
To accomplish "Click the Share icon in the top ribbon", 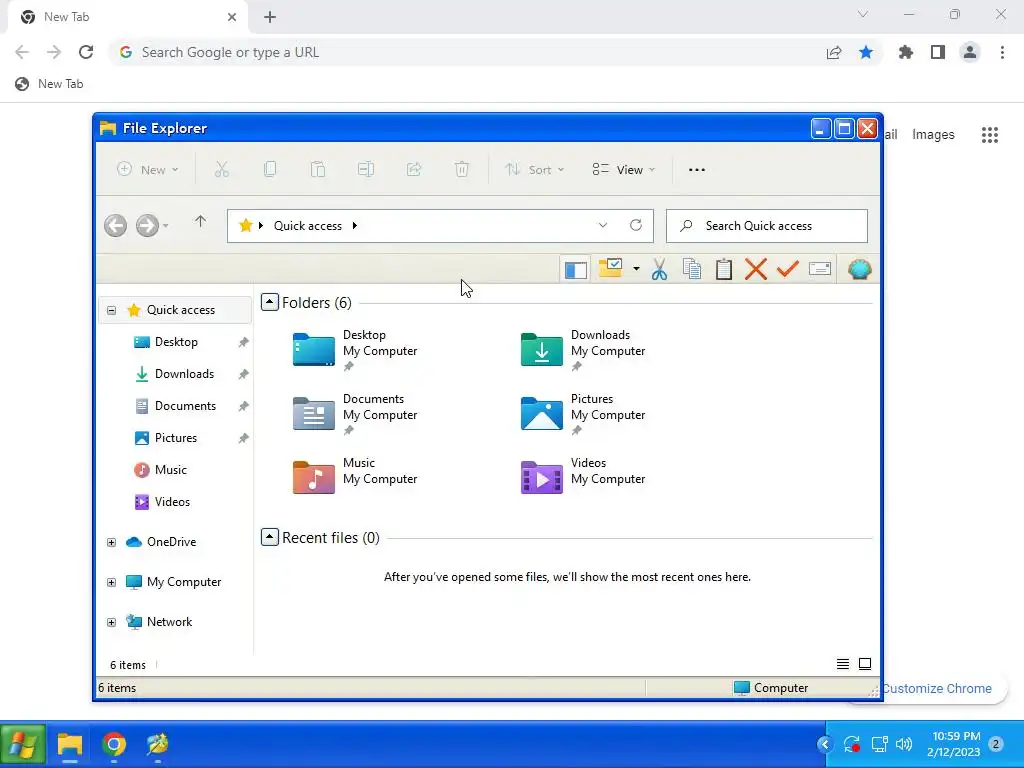I will pos(414,170).
